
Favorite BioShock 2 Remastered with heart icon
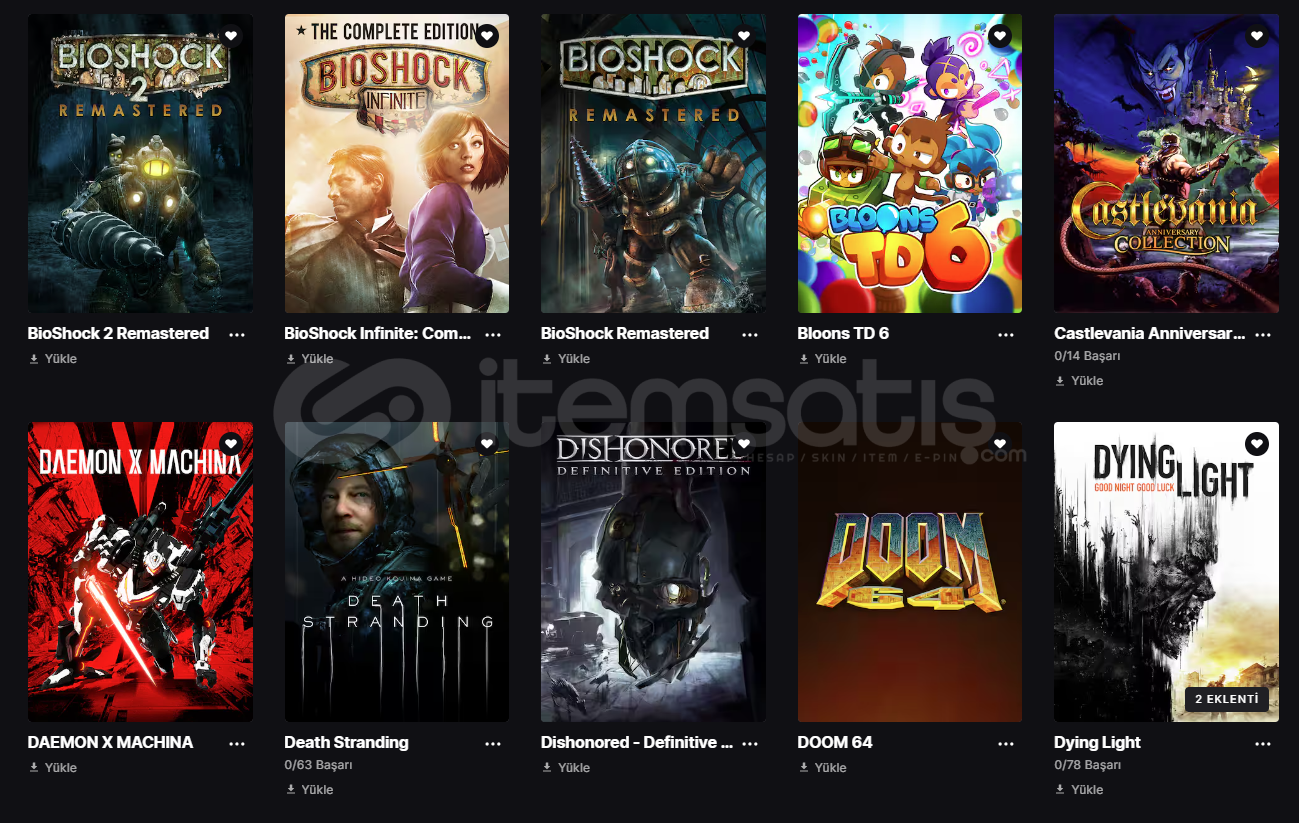coord(231,36)
